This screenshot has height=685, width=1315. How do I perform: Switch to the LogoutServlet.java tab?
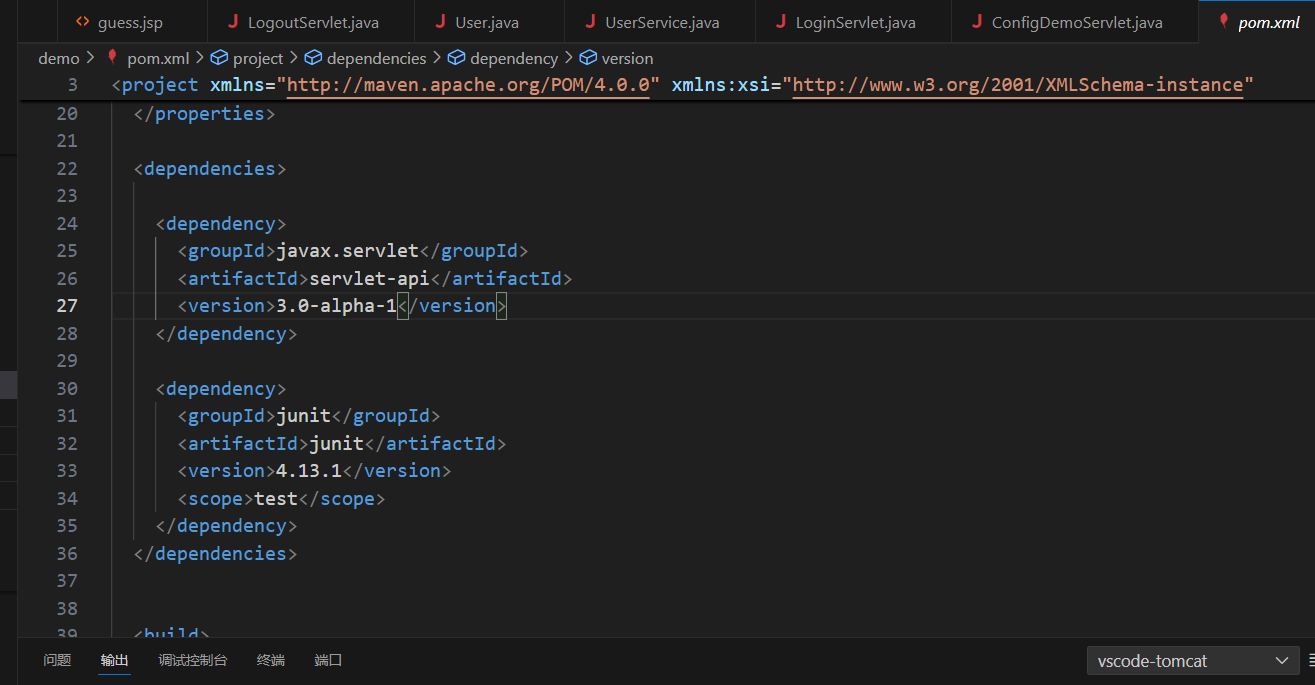(x=313, y=22)
